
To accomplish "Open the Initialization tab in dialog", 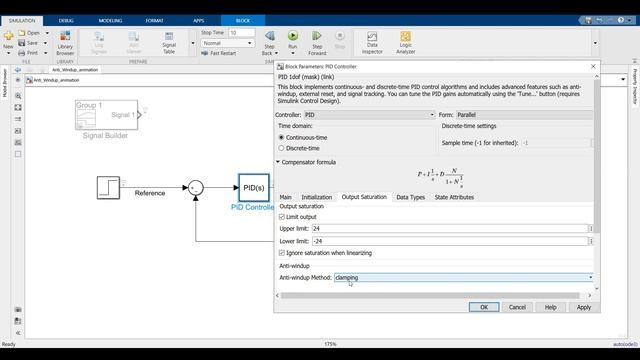I will pos(316,197).
